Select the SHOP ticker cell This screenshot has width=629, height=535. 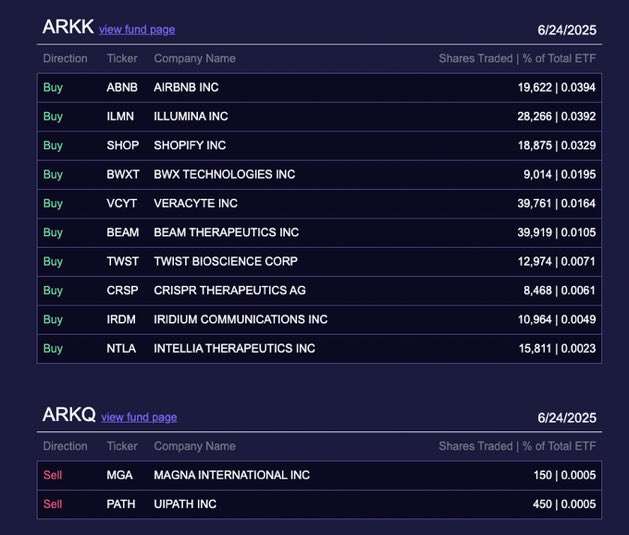tap(123, 145)
